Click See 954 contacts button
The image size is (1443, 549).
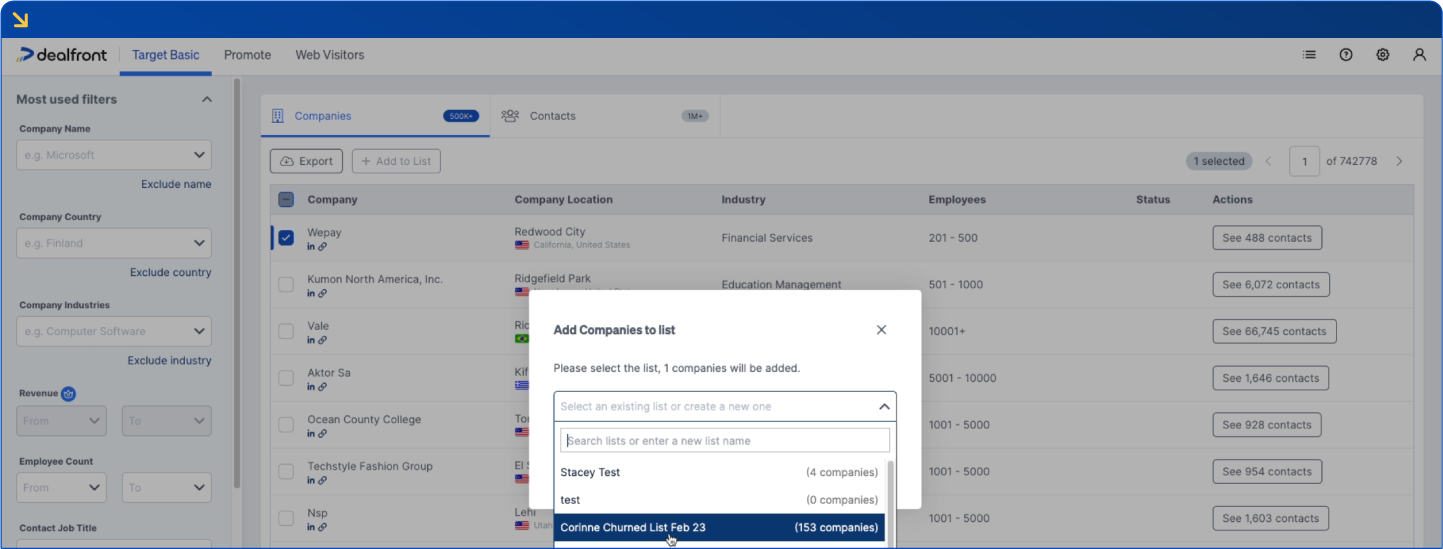tap(1267, 471)
